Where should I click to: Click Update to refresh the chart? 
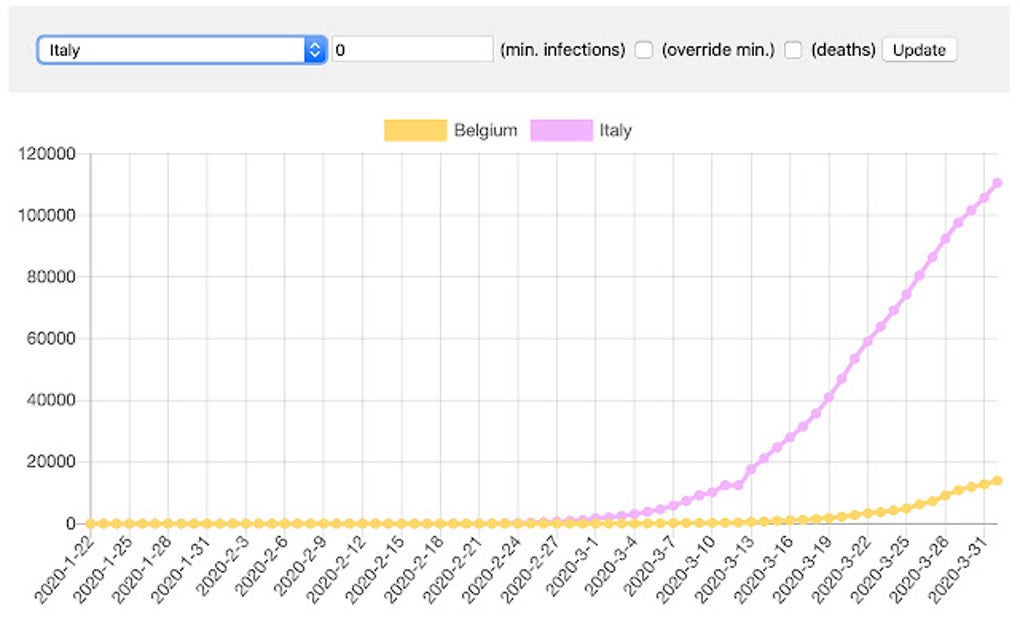coord(918,49)
